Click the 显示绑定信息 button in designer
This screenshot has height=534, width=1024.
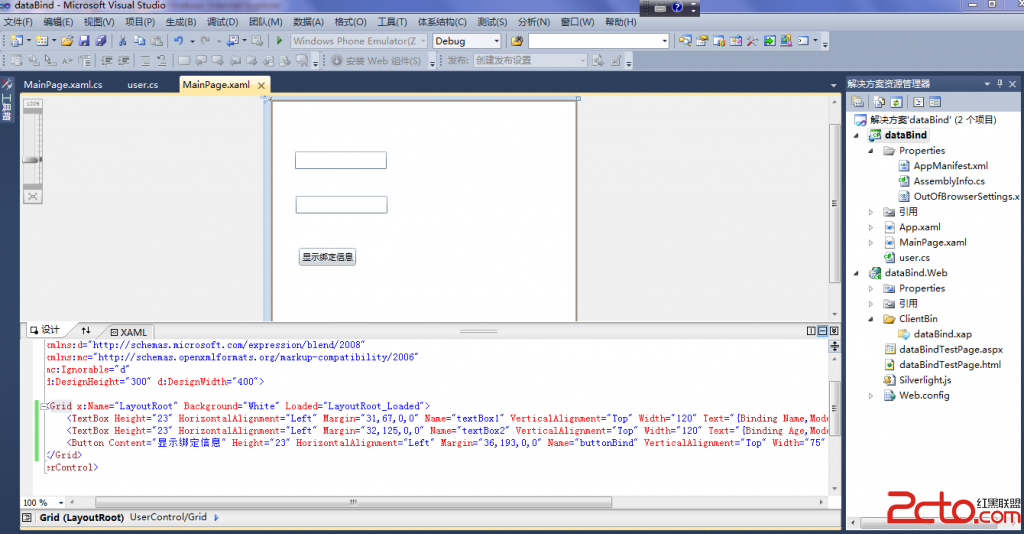click(x=327, y=257)
